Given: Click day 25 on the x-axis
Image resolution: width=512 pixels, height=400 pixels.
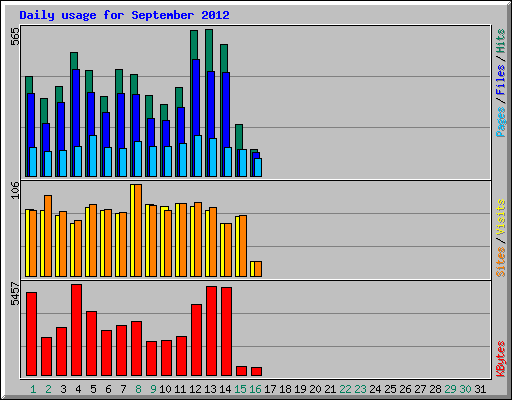Looking at the screenshot, I should (390, 389).
